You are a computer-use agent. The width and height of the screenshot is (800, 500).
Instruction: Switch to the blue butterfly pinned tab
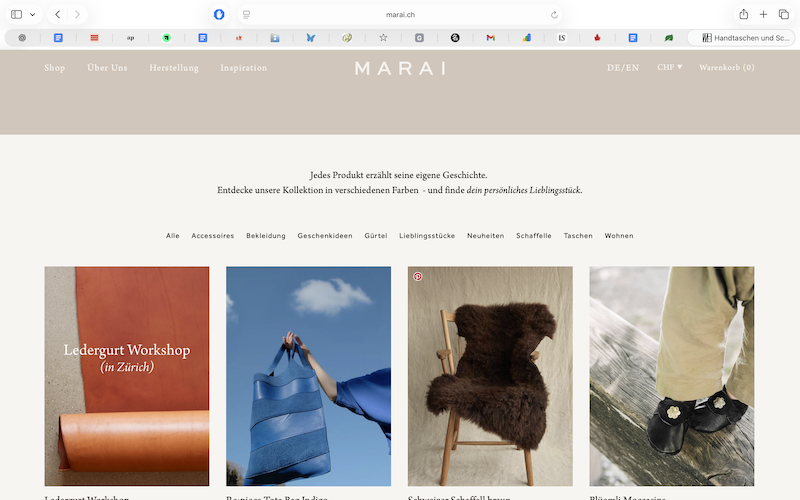[x=311, y=38]
